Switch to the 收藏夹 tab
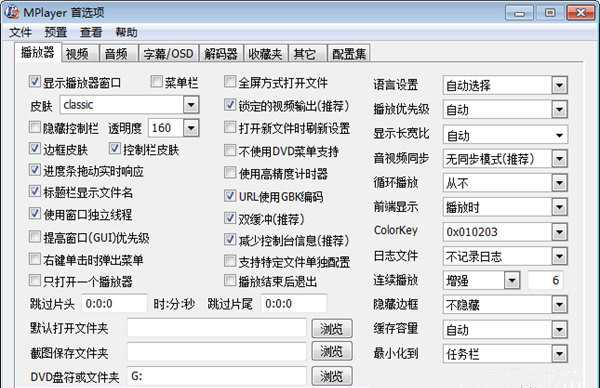Image resolution: width=600 pixels, height=388 pixels. tap(265, 54)
